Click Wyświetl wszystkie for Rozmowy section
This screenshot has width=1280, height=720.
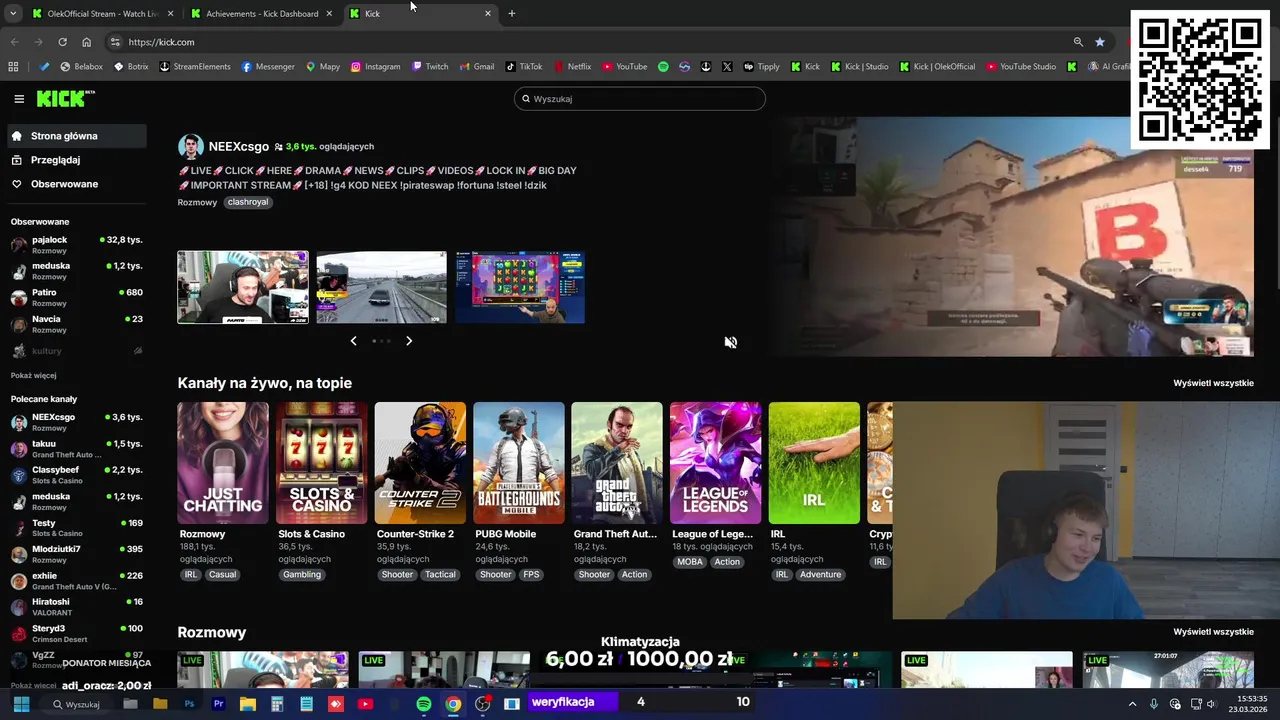click(x=1213, y=632)
